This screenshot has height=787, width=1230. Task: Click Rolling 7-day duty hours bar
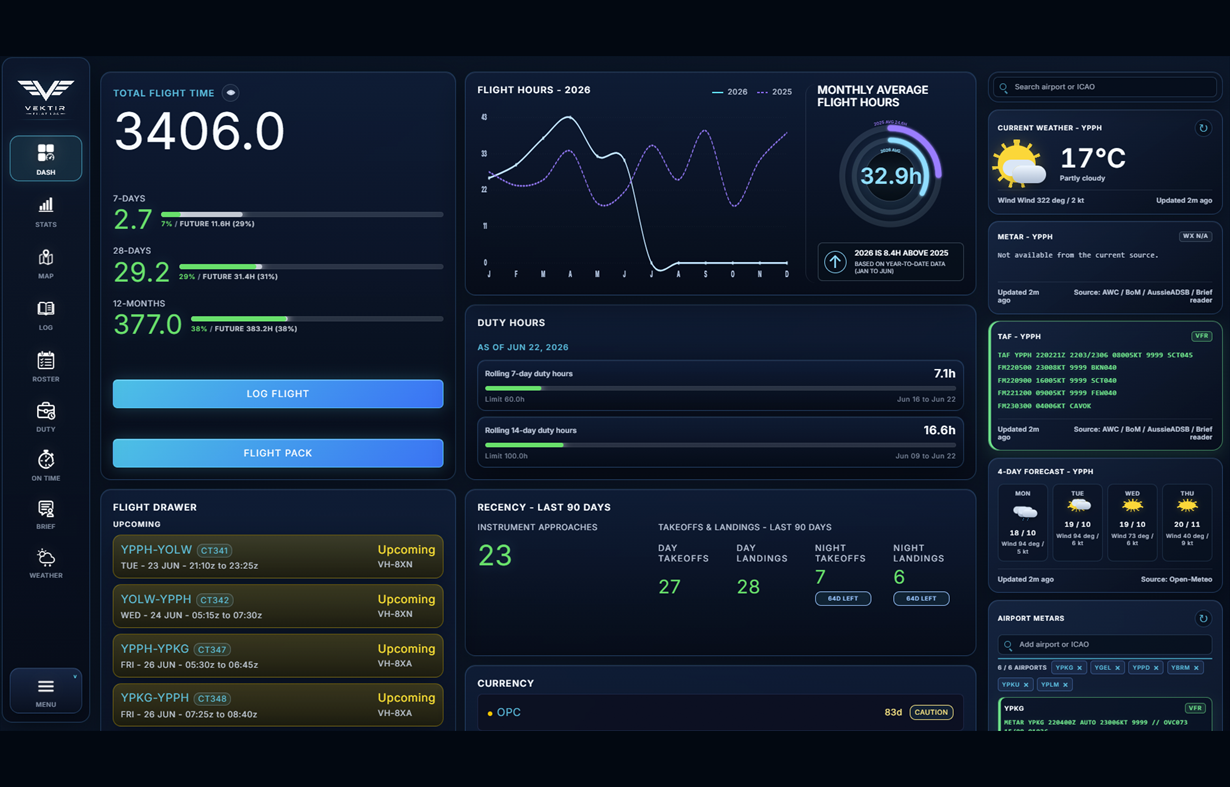(x=720, y=388)
